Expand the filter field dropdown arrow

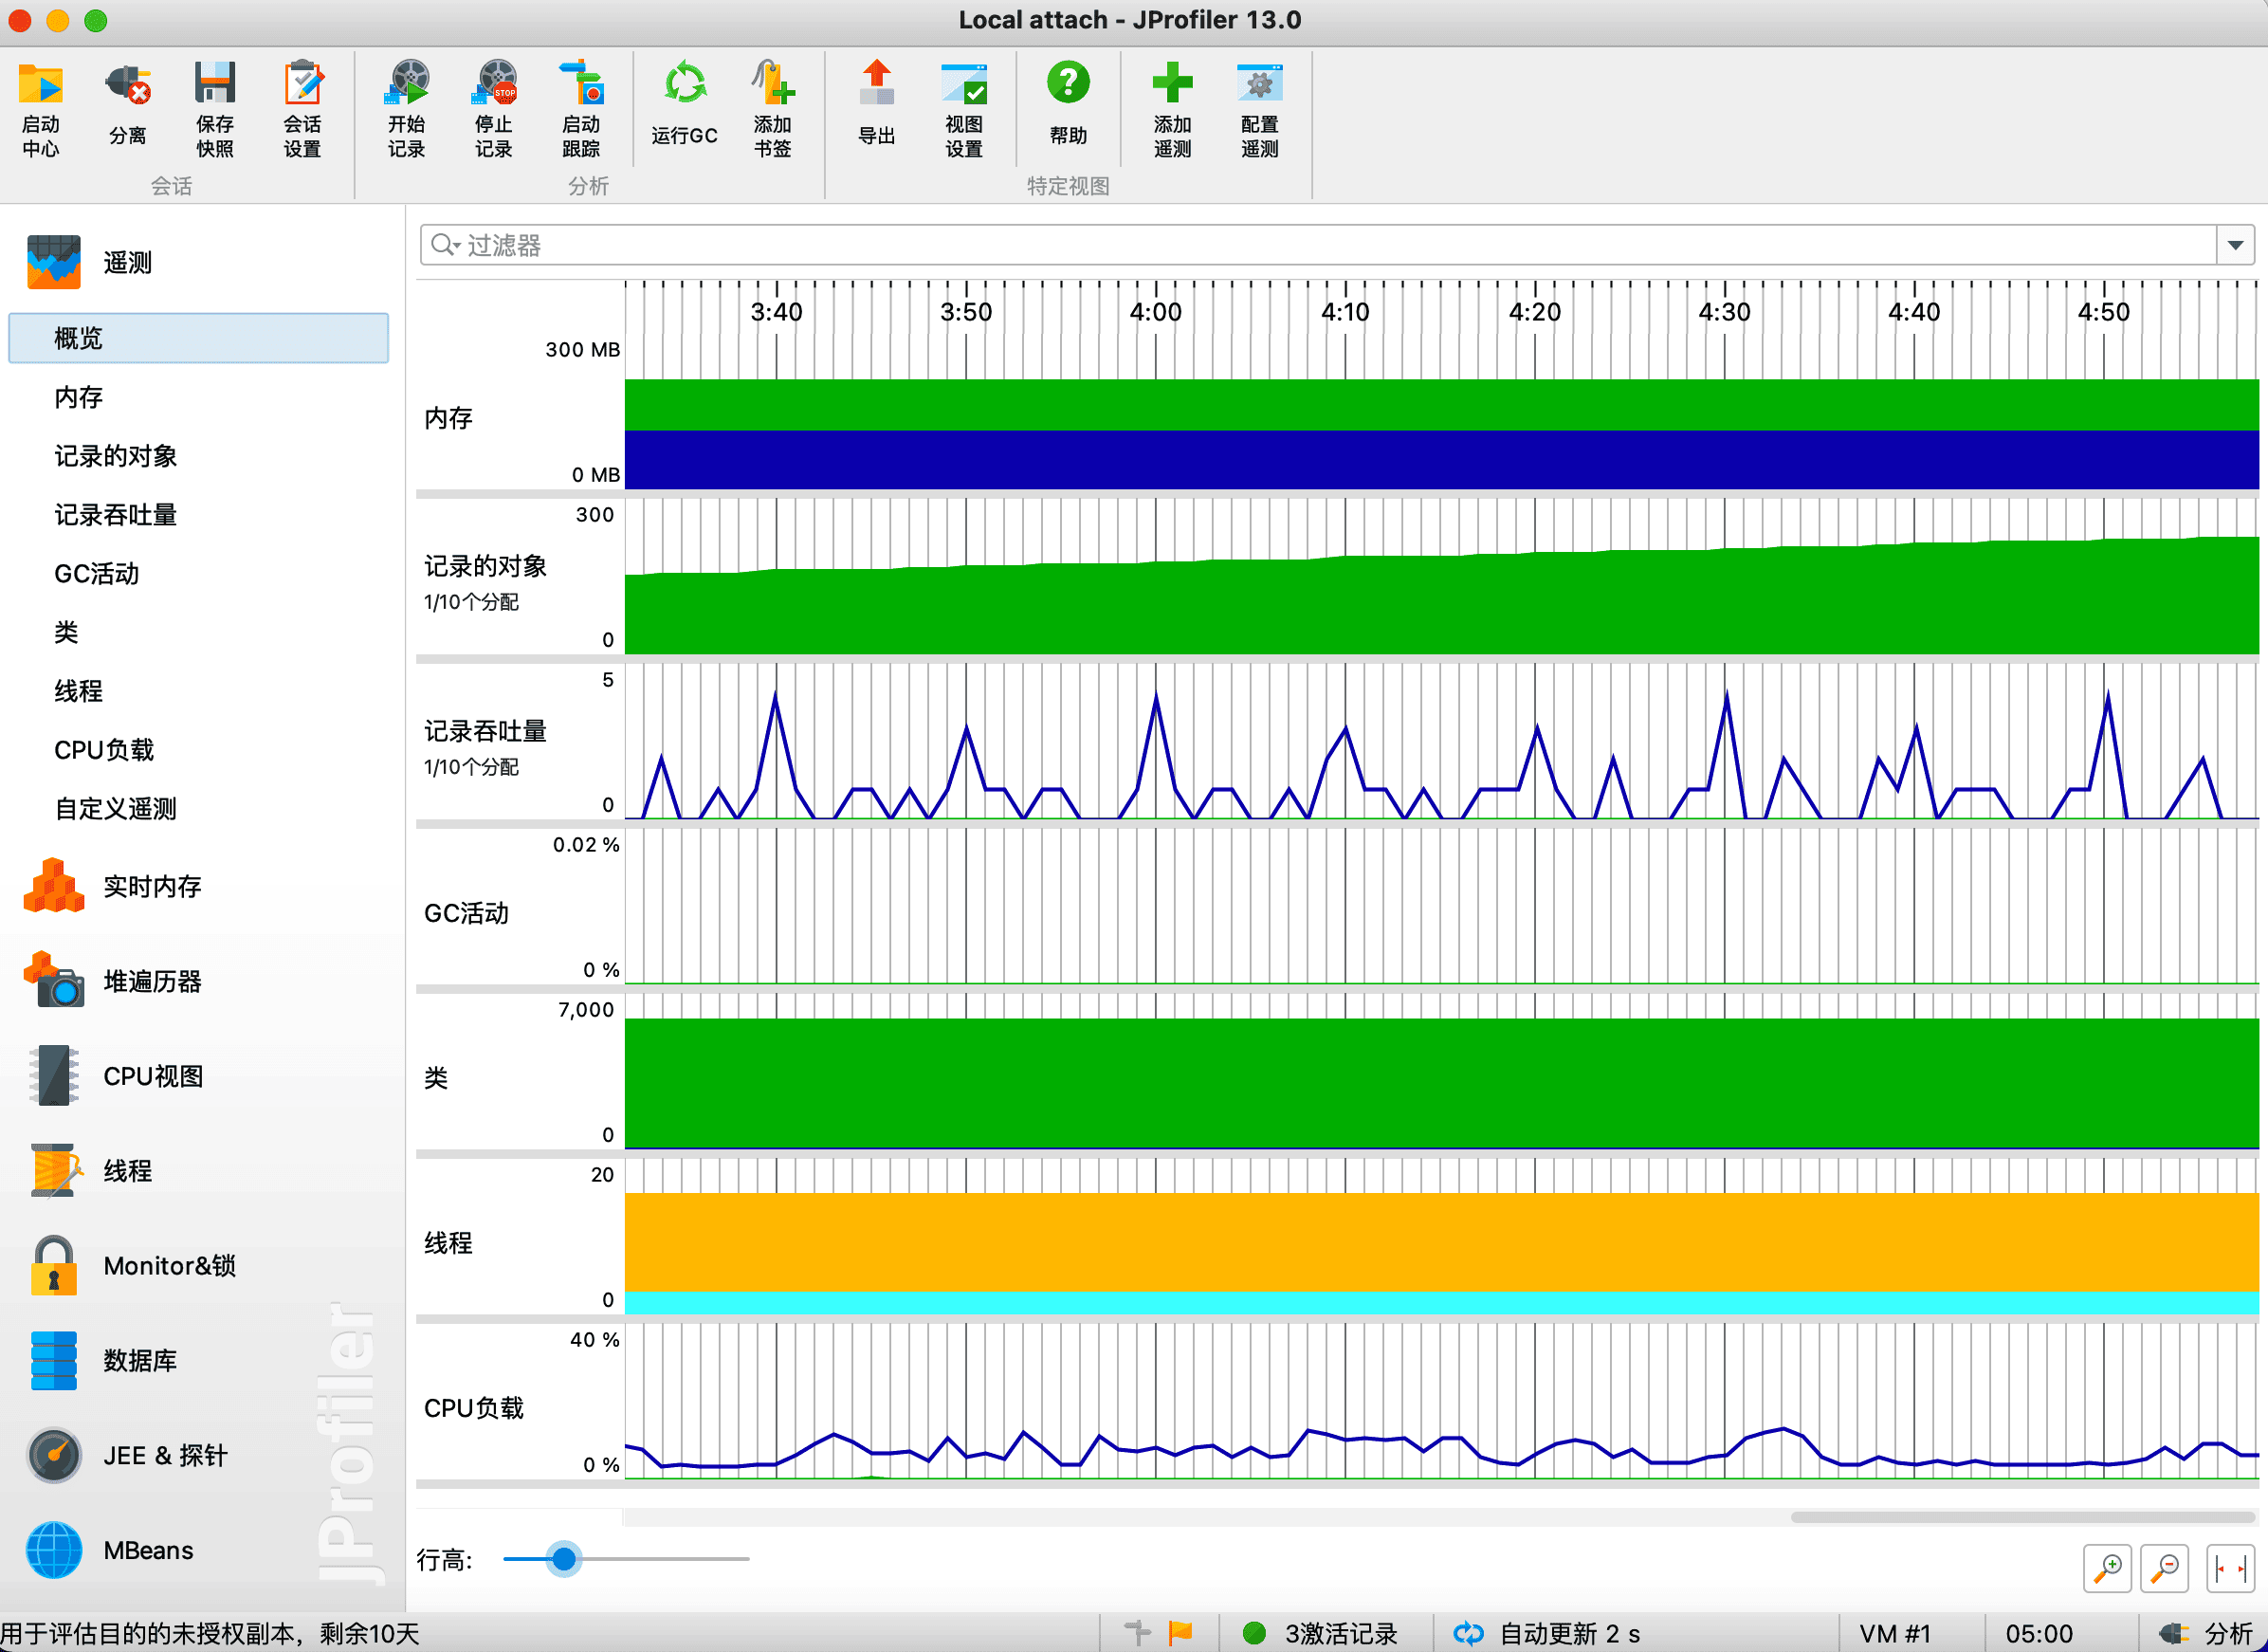2235,245
